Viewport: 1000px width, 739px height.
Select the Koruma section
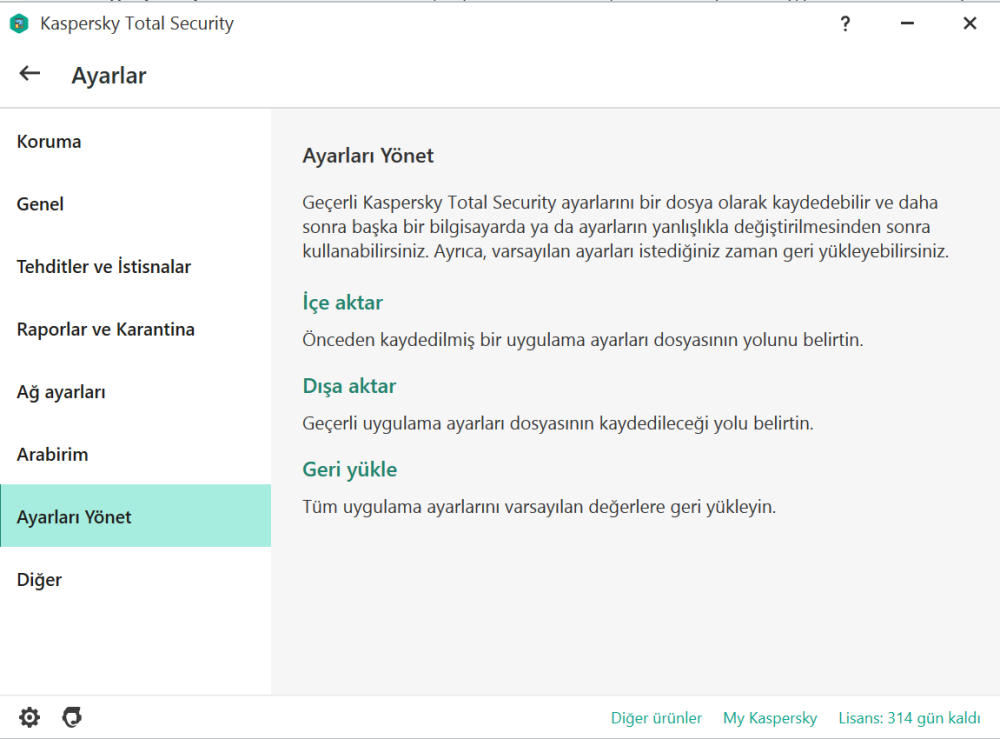tap(48, 141)
